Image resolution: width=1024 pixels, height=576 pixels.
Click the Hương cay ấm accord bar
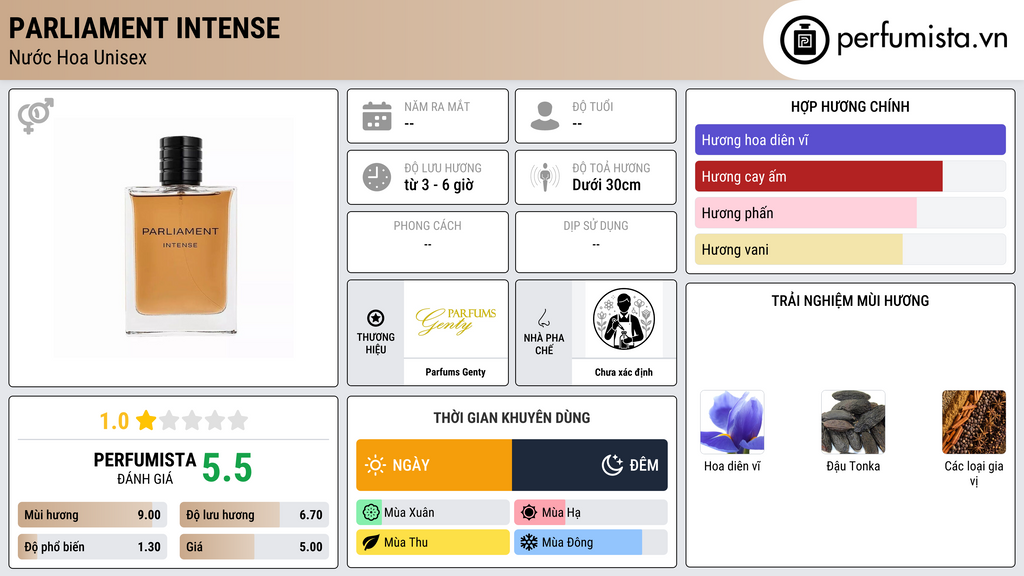pos(850,176)
